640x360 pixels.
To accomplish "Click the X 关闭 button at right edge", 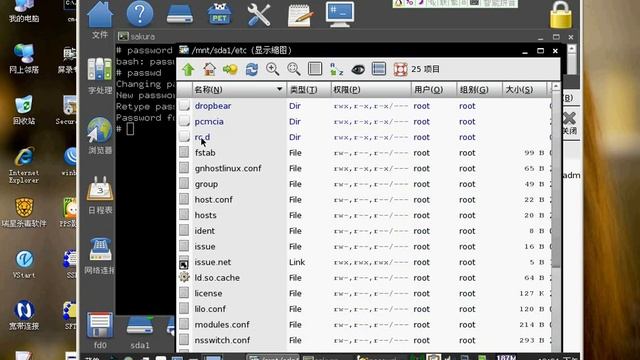I will [x=569, y=123].
